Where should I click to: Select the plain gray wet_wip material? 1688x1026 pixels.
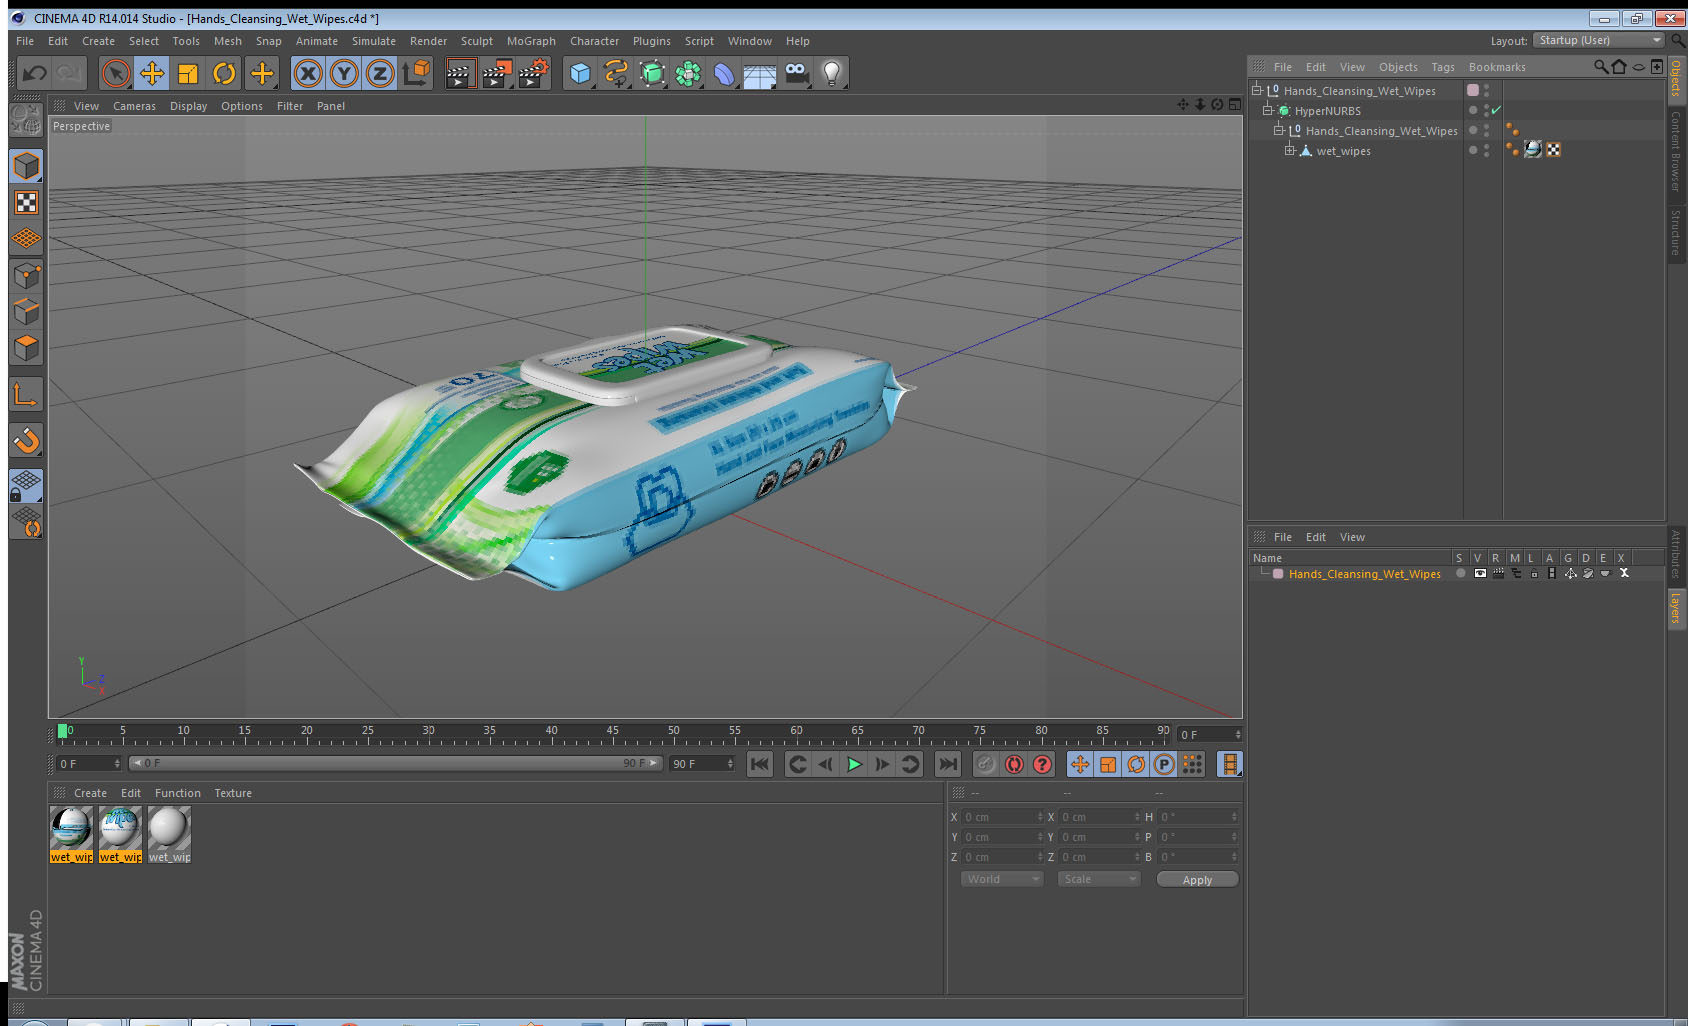pos(169,834)
